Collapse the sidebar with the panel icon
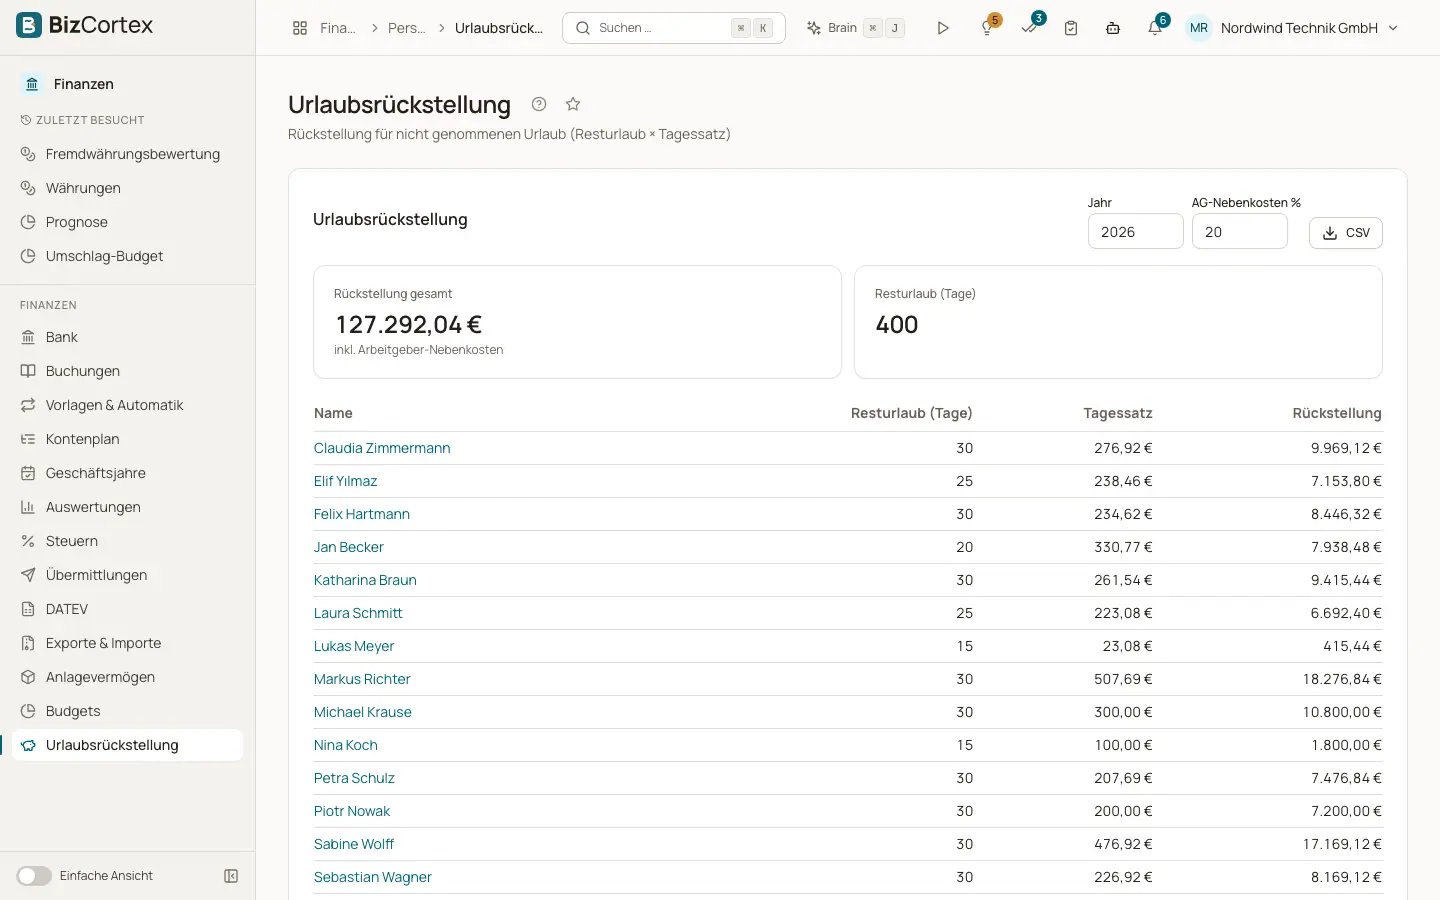The image size is (1440, 900). click(231, 876)
